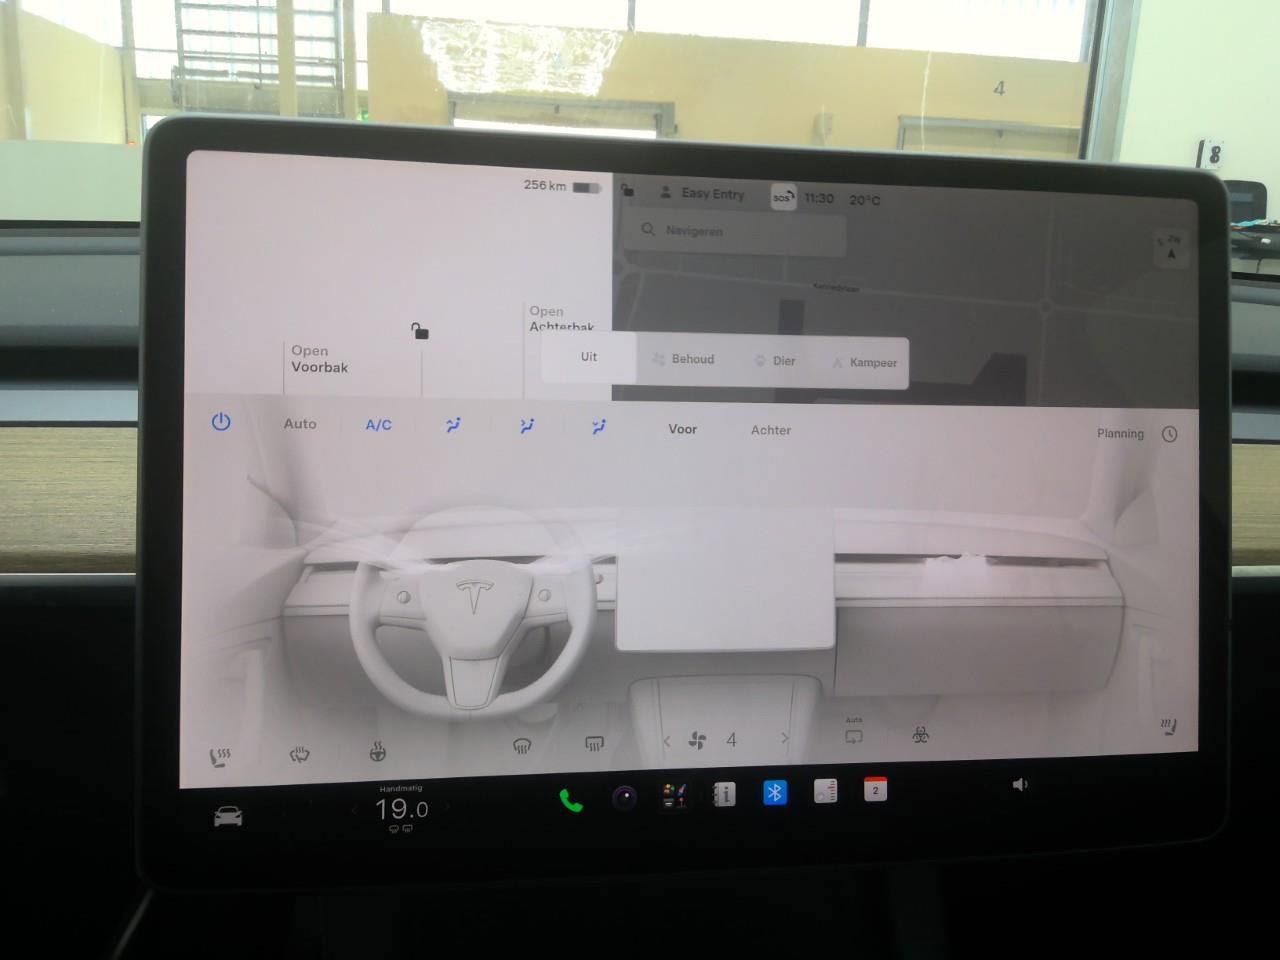Activate Bioweapon Defense Mode icon
The width and height of the screenshot is (1280, 960).
click(920, 735)
